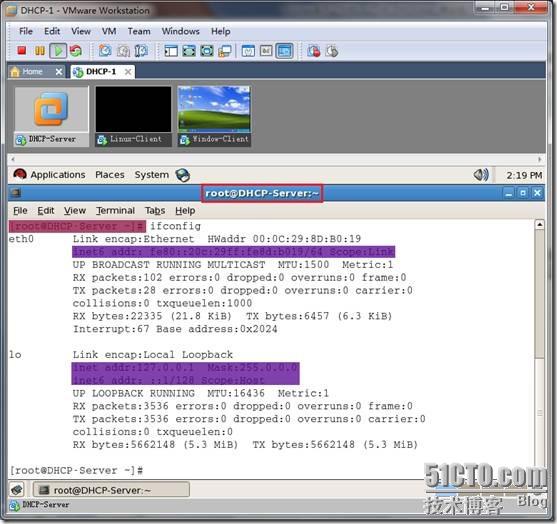The width and height of the screenshot is (557, 524).
Task: Open the VMware File menu
Action: 26,31
